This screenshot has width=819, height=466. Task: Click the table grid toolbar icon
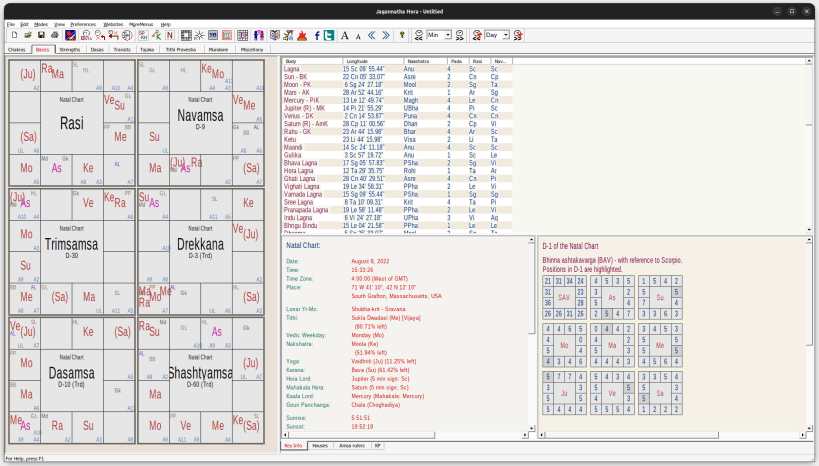click(243, 36)
